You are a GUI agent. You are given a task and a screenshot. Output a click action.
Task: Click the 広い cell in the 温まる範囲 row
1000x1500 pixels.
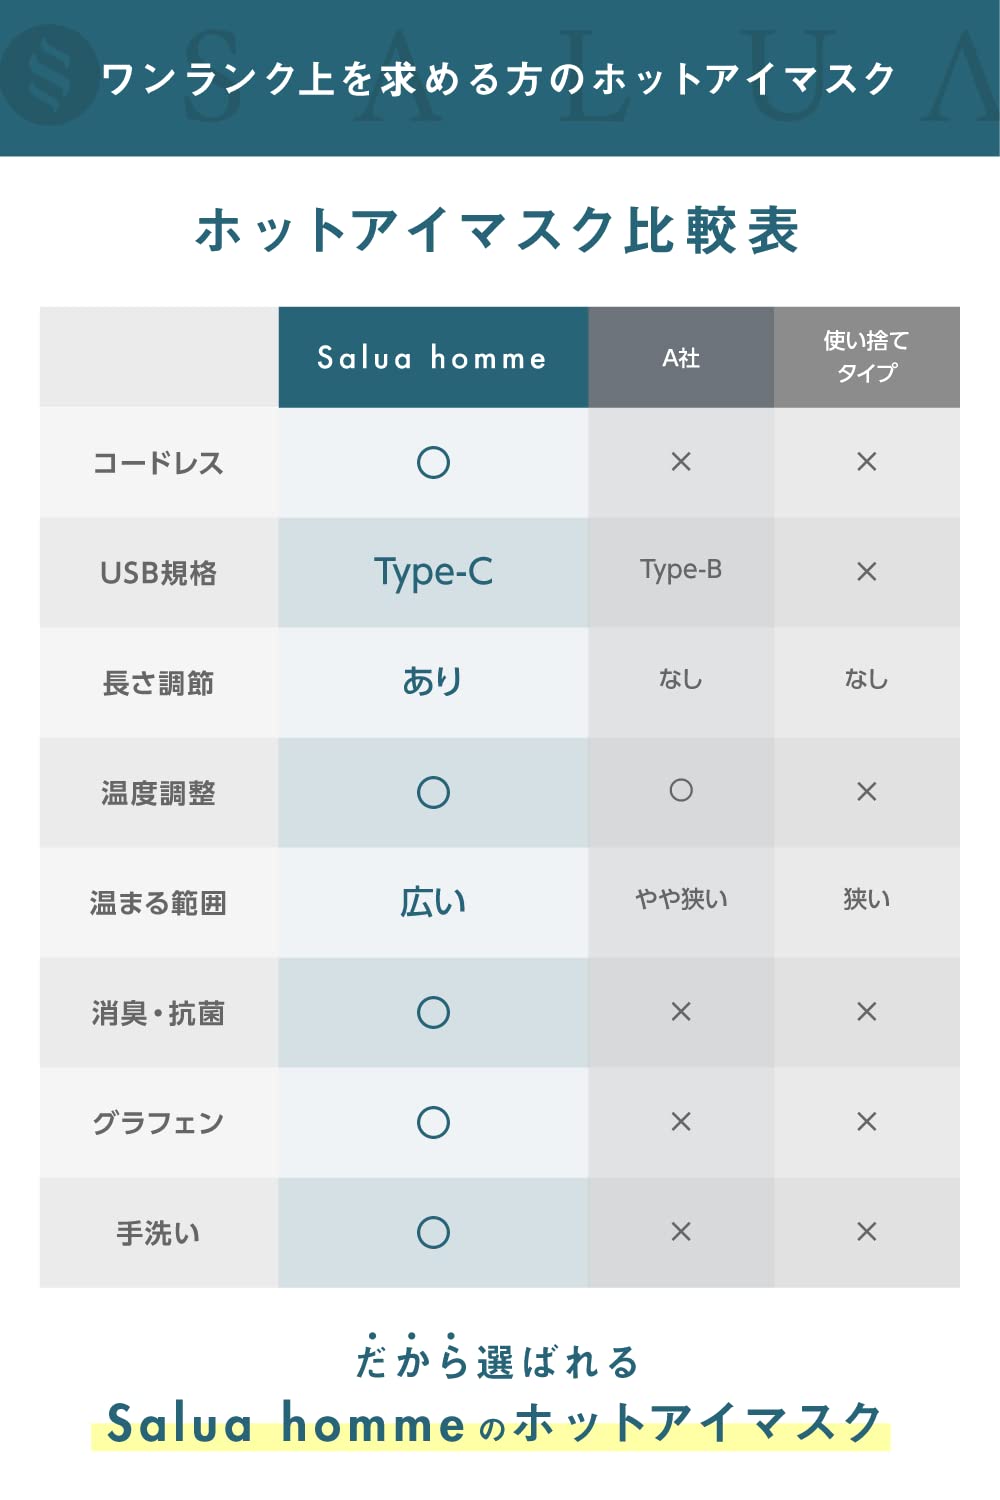coord(433,902)
